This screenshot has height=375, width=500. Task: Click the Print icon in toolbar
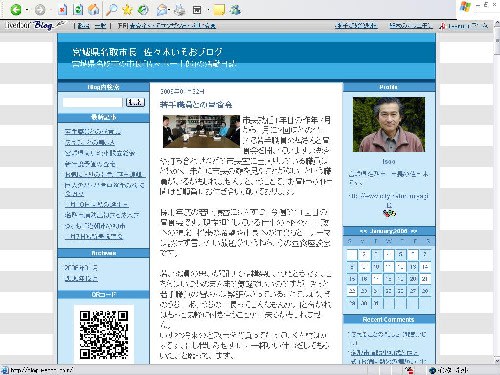180,10
